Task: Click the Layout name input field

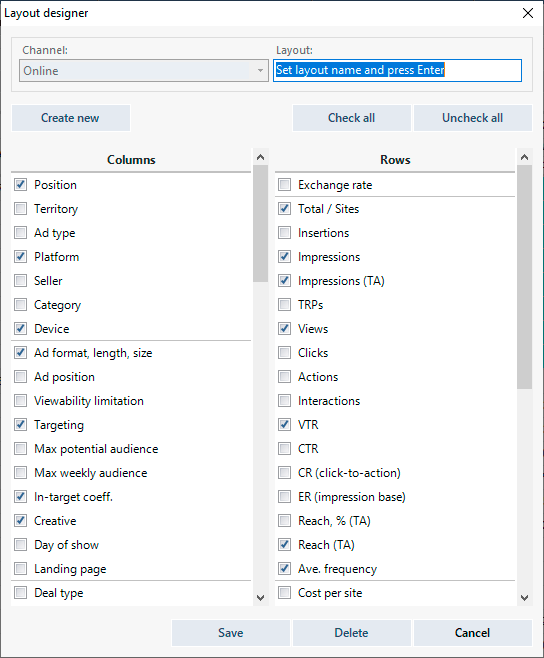Action: 398,70
